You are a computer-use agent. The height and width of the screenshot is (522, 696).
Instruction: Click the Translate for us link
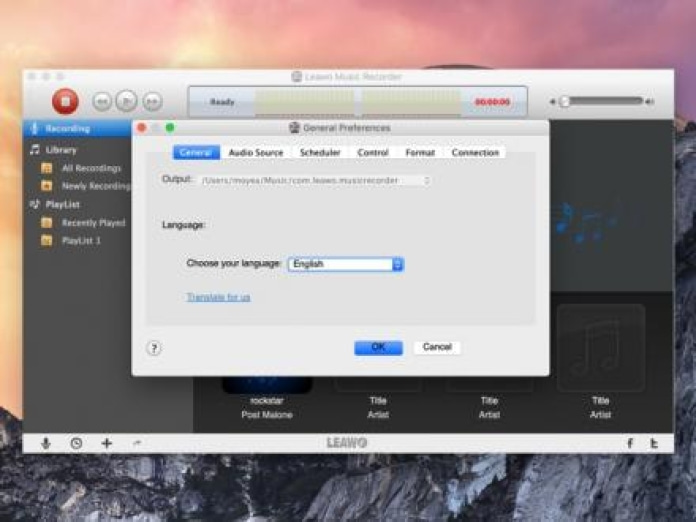[x=218, y=297]
